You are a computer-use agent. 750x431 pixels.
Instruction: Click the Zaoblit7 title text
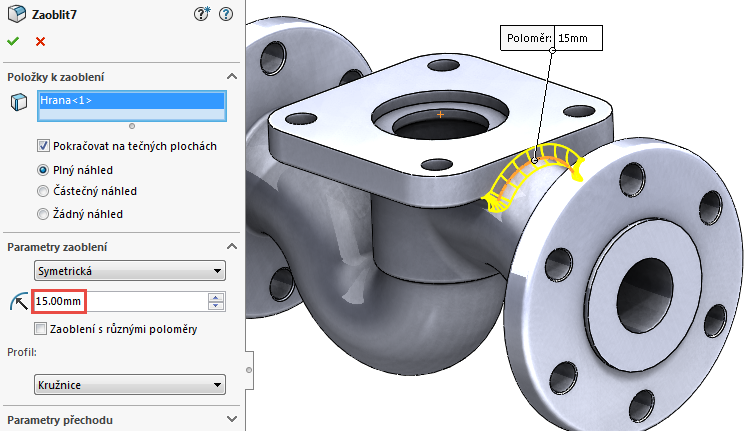[x=54, y=14]
